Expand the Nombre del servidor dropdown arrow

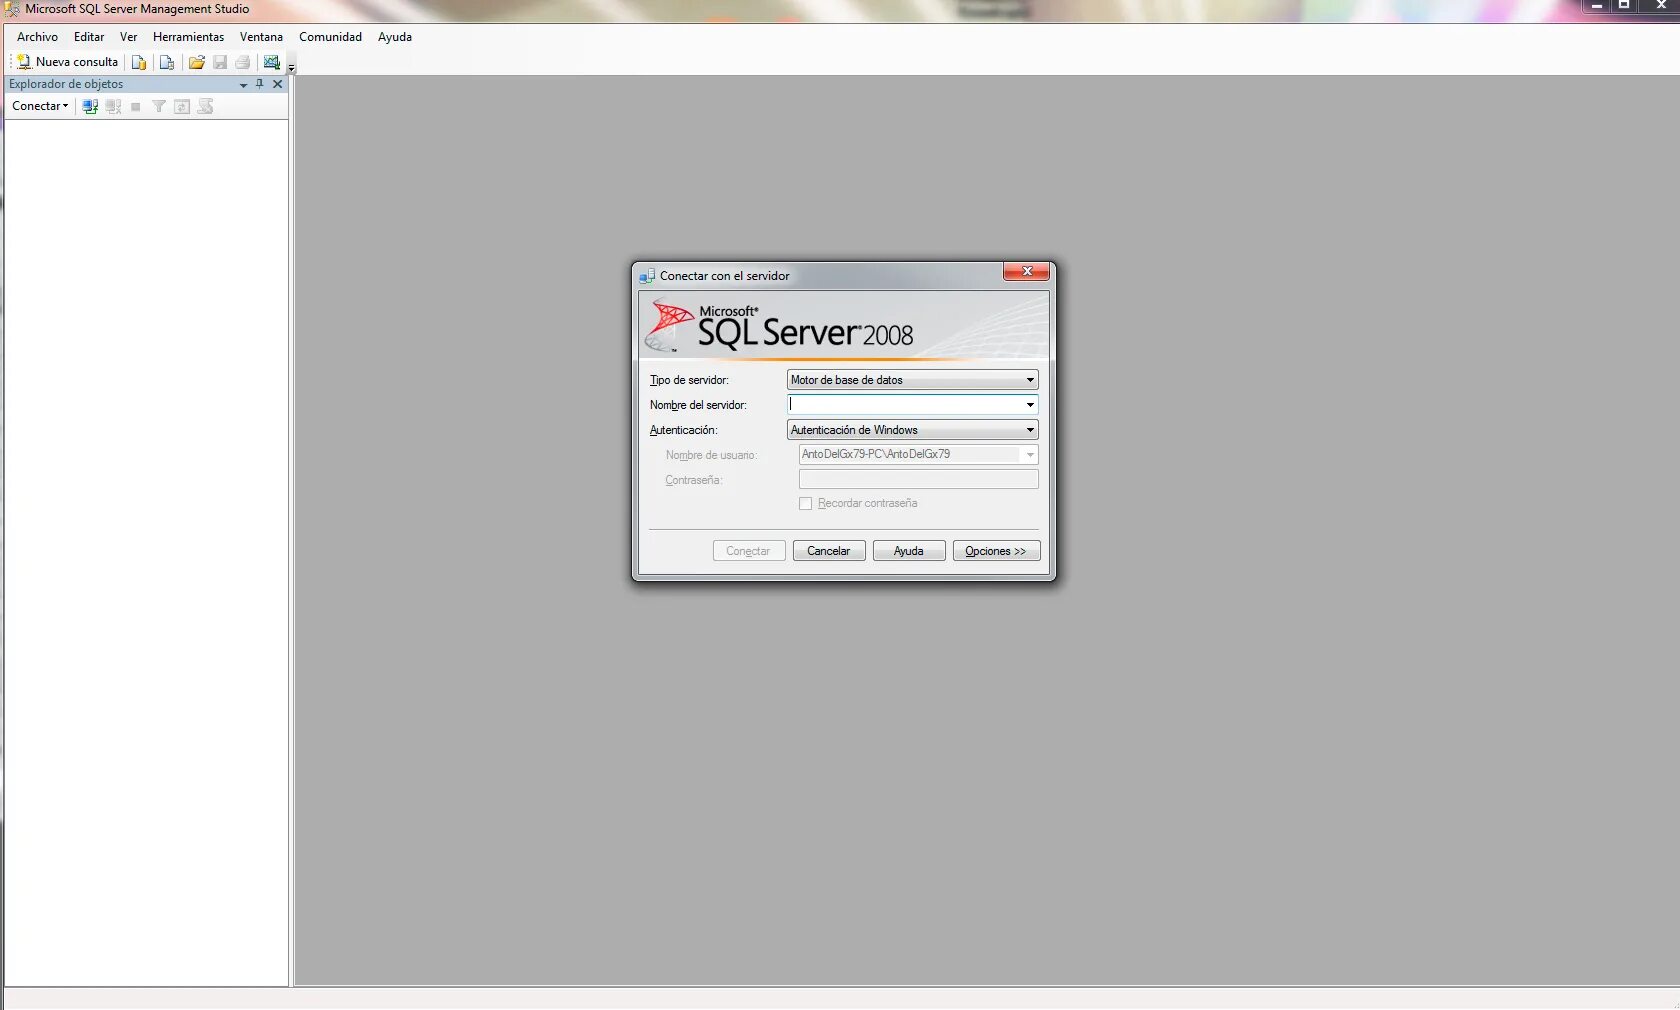click(x=1030, y=405)
